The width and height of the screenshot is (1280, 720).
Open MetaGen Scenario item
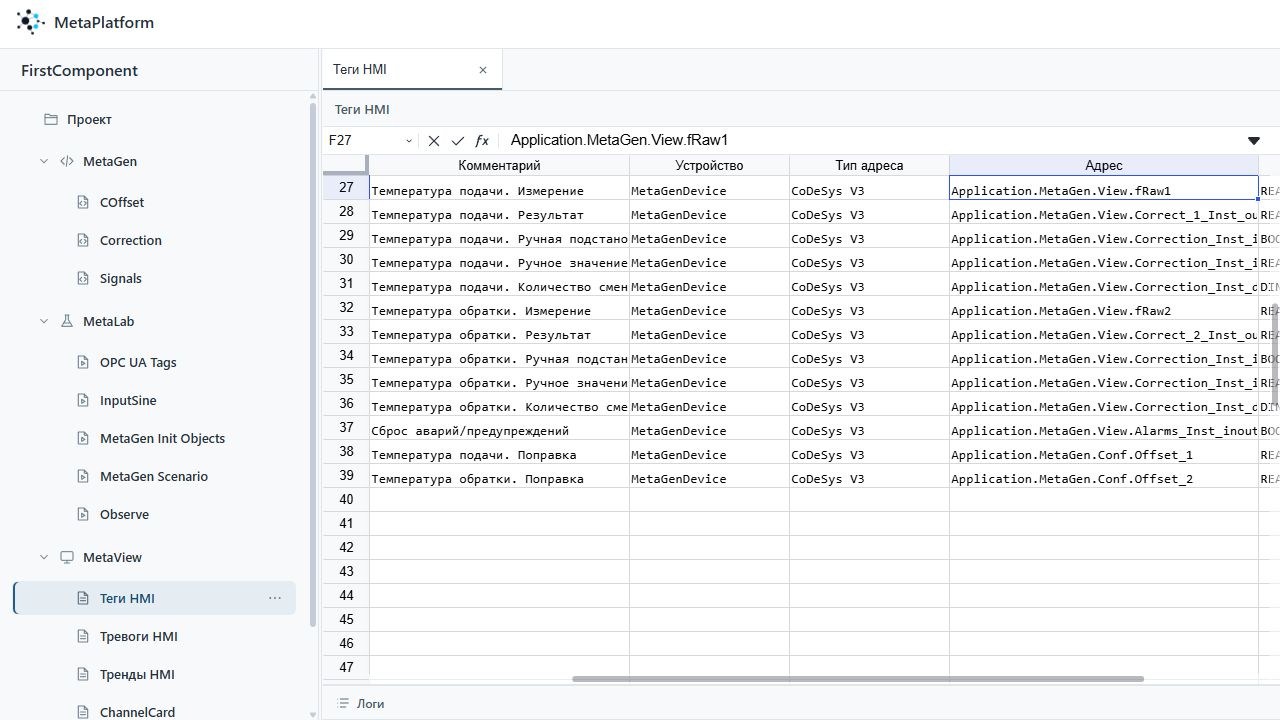(x=154, y=476)
